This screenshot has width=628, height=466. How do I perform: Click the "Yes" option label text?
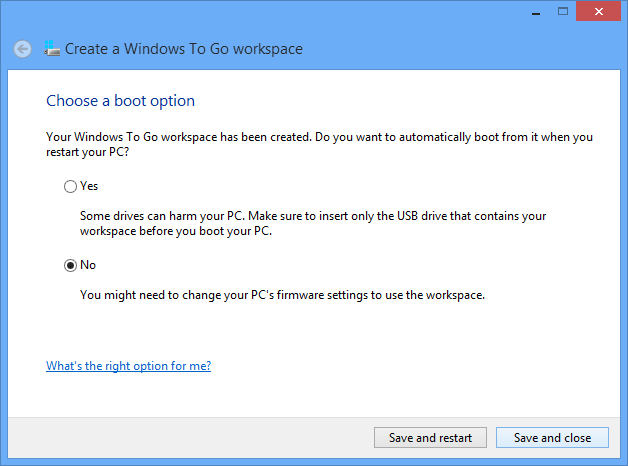89,186
